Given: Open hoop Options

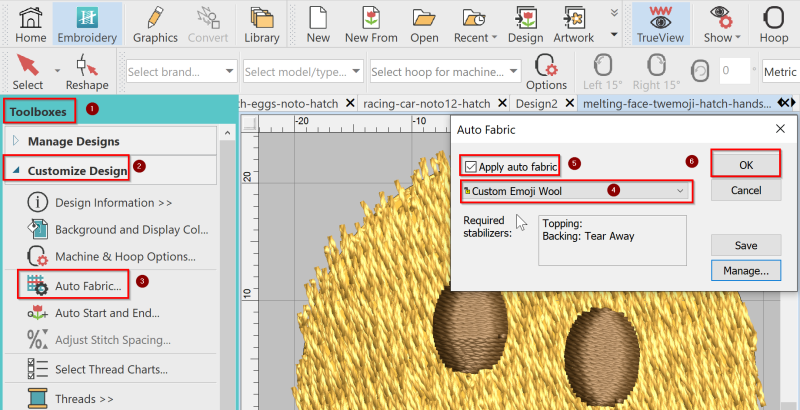Looking at the screenshot, I should [x=546, y=72].
